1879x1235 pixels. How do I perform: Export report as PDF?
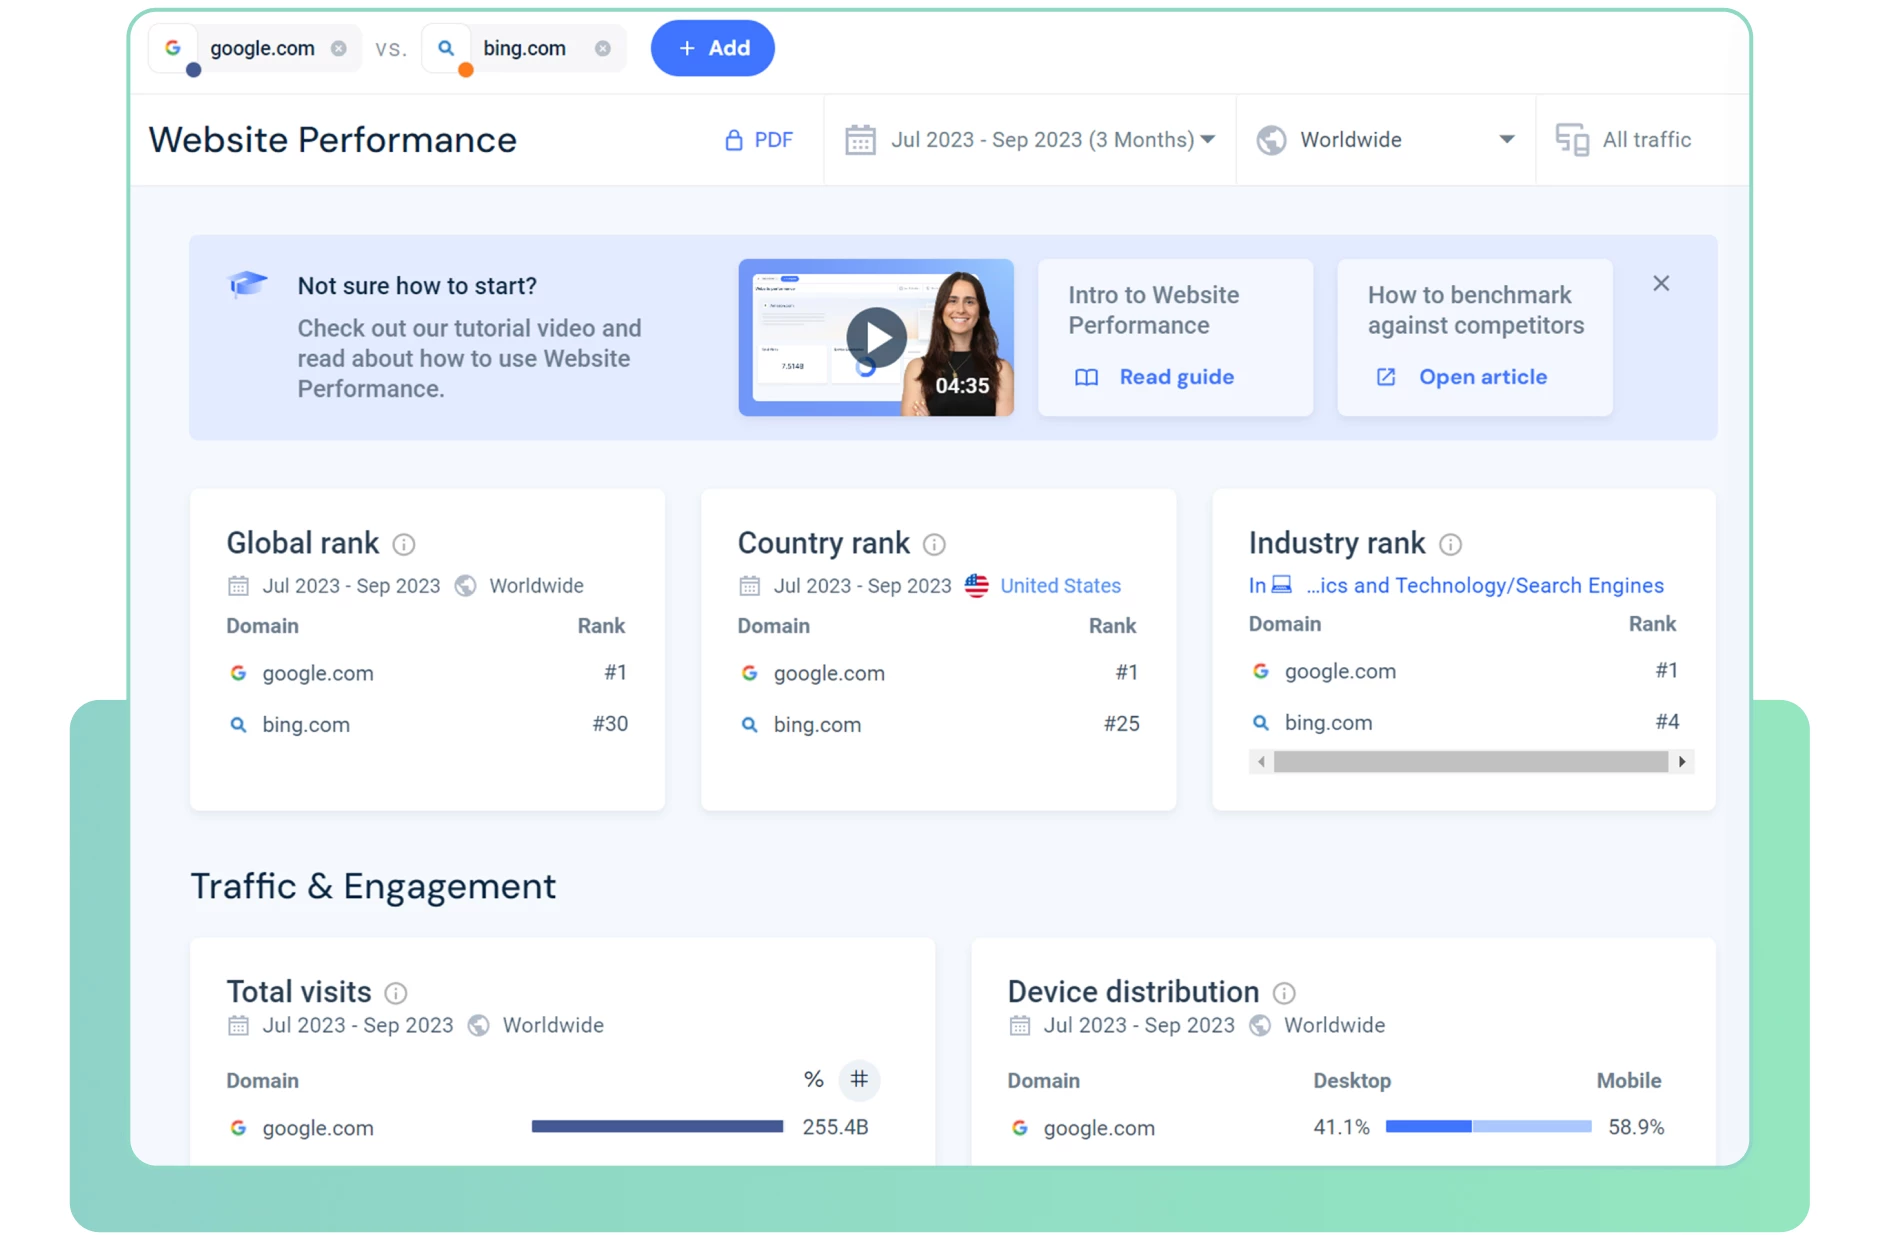(758, 140)
